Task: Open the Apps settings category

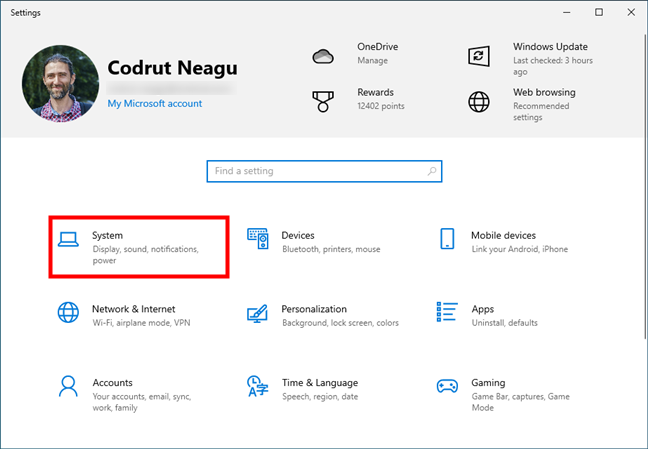Action: click(x=488, y=315)
